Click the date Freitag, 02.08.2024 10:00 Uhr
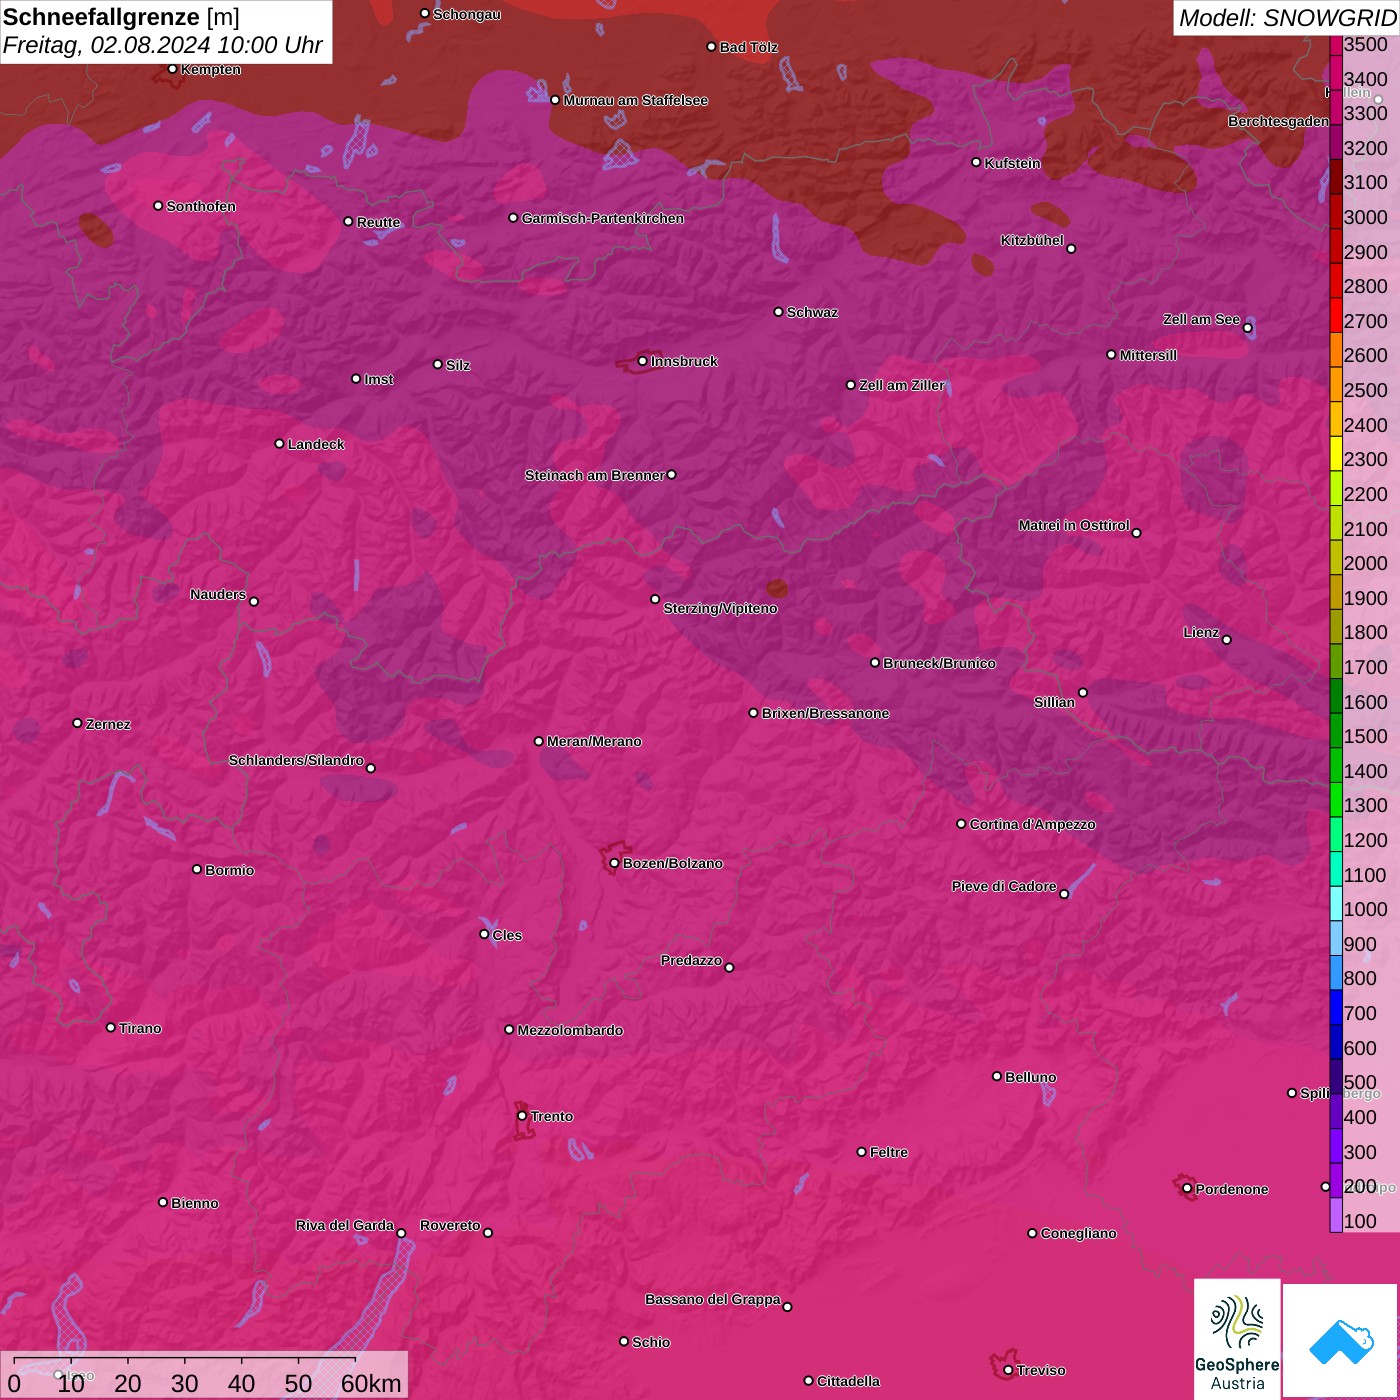The image size is (1400, 1400). [163, 45]
